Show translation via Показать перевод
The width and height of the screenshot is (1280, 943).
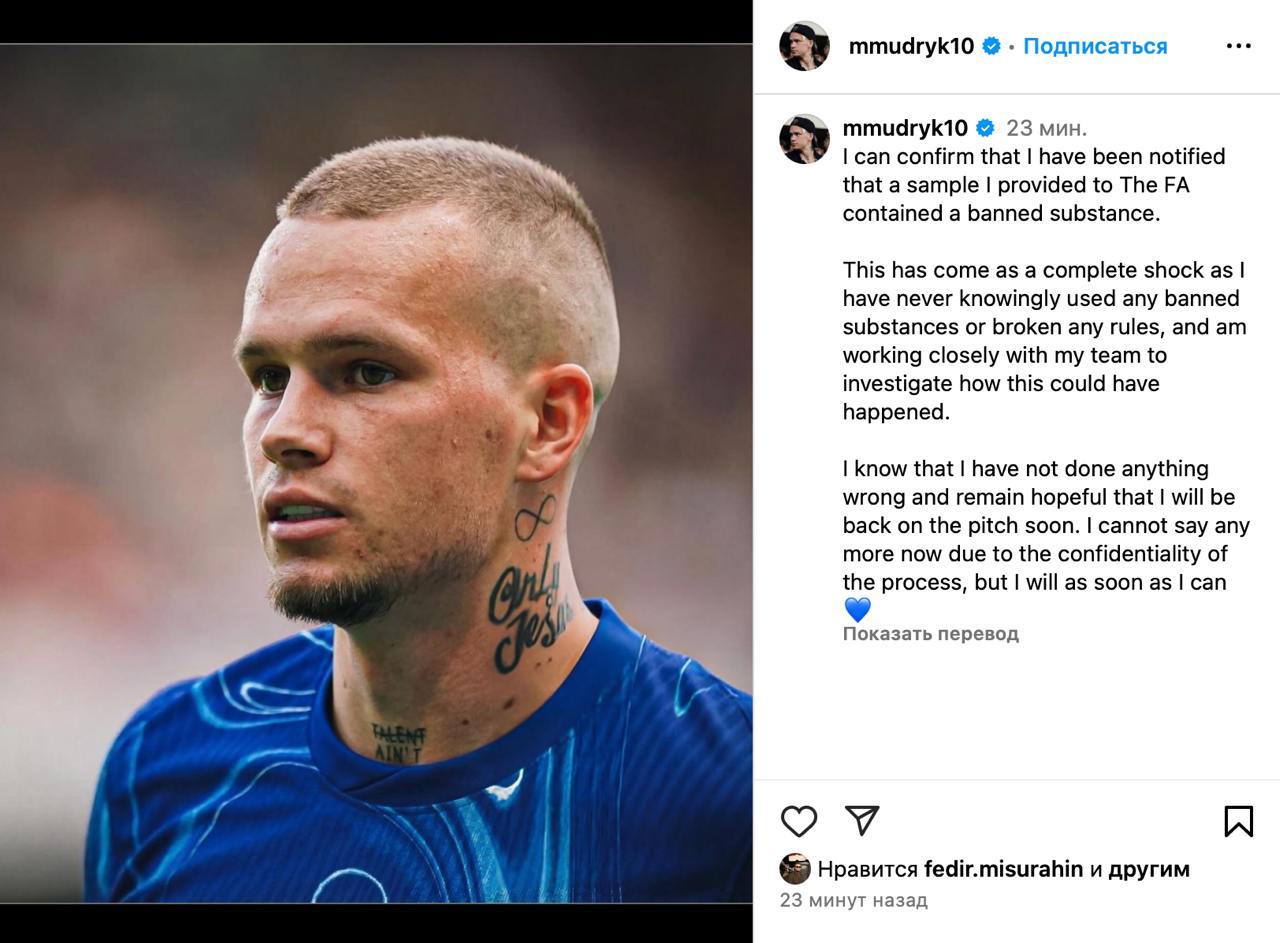pyautogui.click(x=930, y=634)
